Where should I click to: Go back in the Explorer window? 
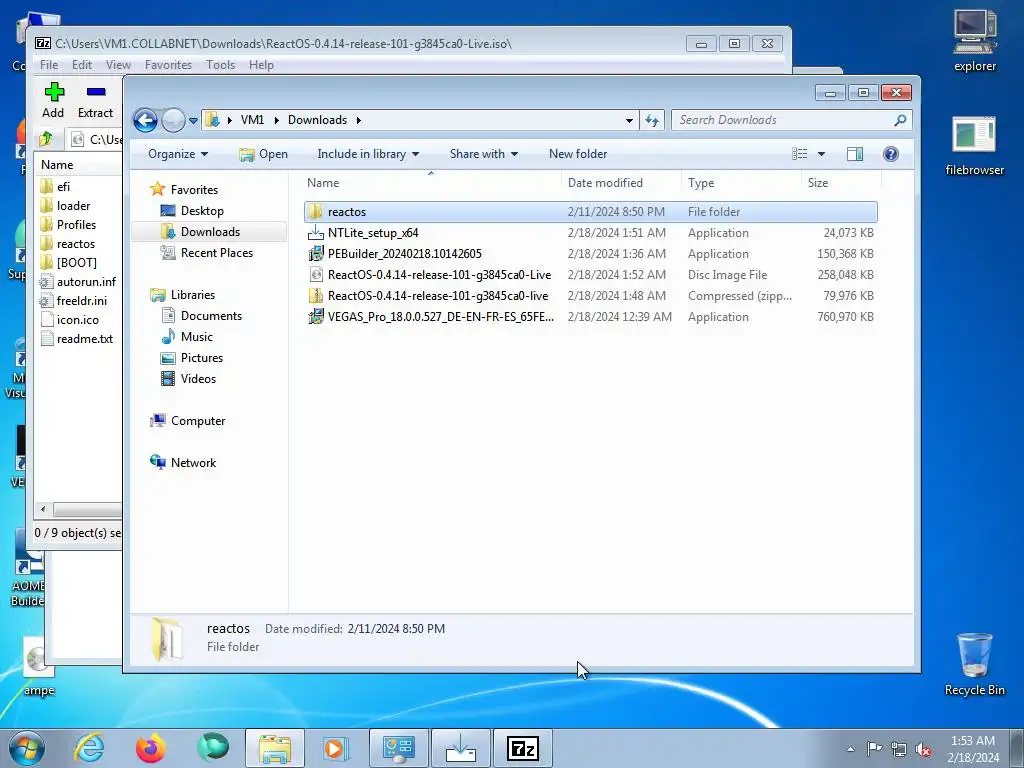click(x=145, y=120)
